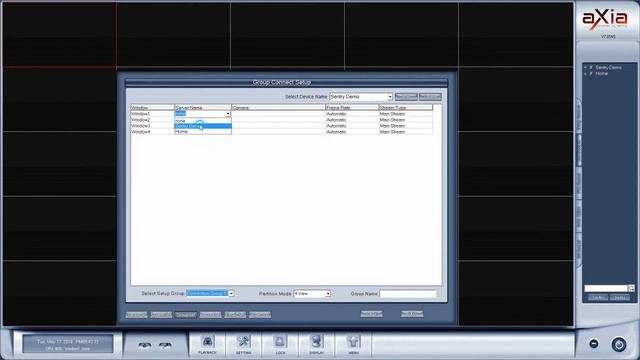Select Home in the device tree
This screenshot has height=360, width=640.
point(601,73)
